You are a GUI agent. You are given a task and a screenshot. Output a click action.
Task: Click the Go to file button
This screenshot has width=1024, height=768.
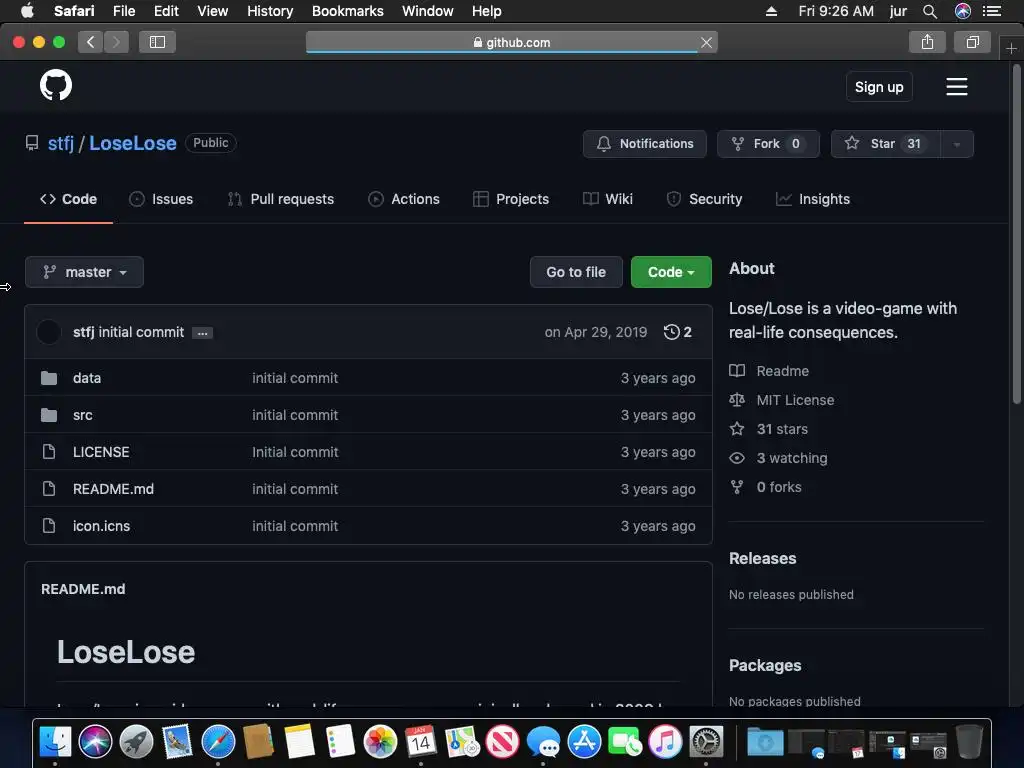point(576,272)
